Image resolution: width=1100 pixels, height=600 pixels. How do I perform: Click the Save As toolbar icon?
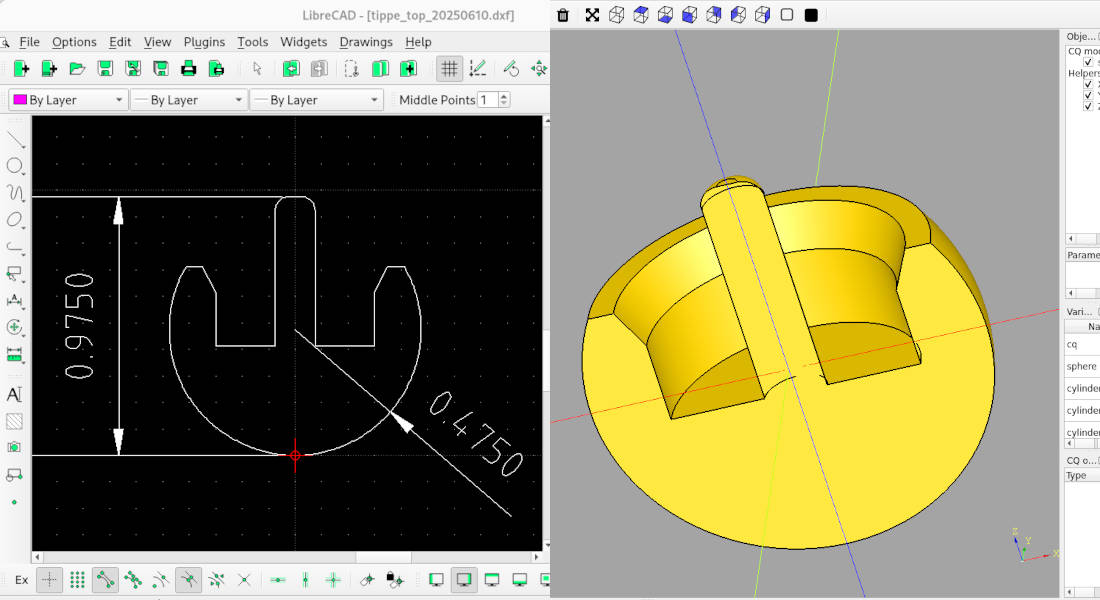[133, 69]
